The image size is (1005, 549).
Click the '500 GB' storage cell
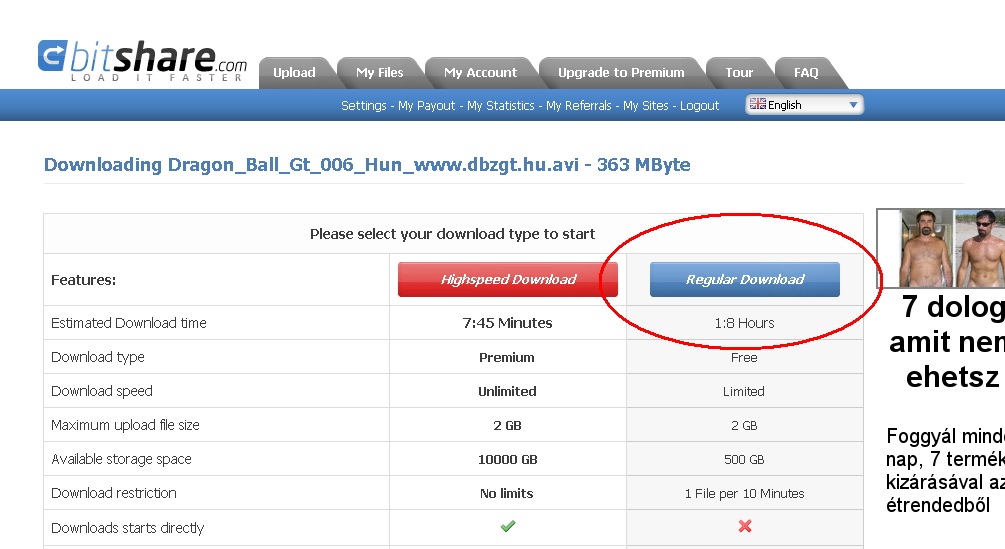[x=744, y=459]
